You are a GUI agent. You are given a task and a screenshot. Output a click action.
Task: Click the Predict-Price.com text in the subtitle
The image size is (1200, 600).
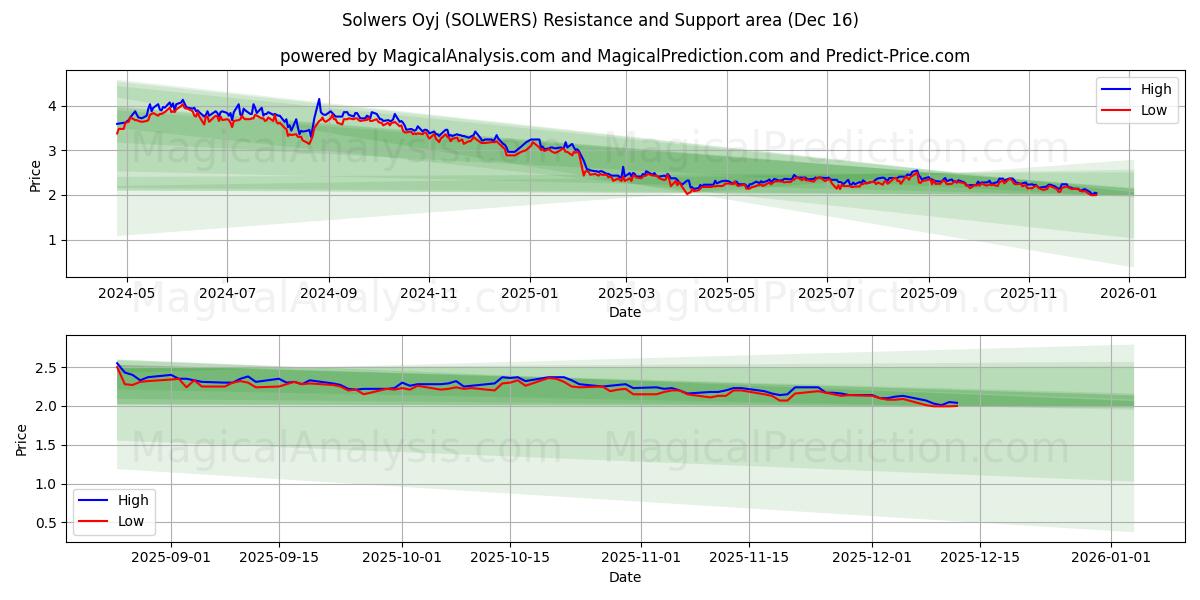(x=895, y=57)
